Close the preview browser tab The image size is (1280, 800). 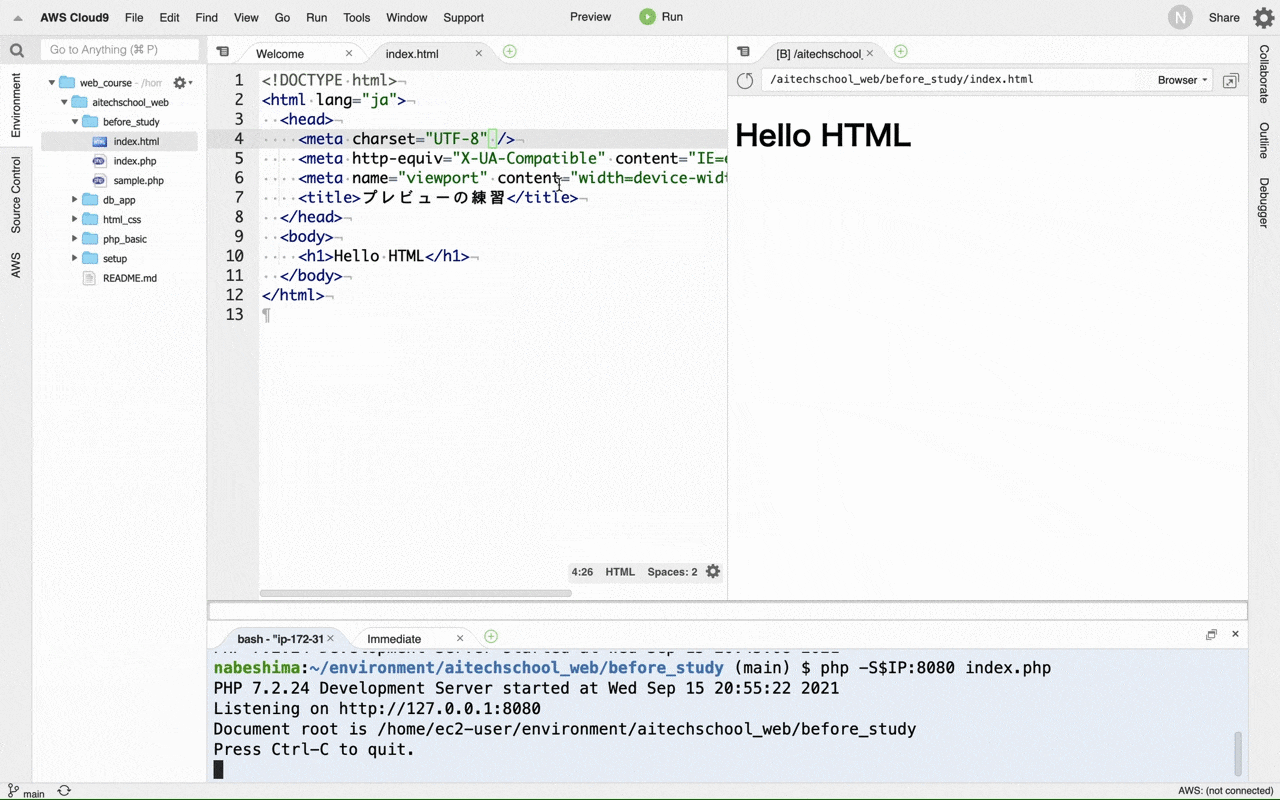point(869,54)
